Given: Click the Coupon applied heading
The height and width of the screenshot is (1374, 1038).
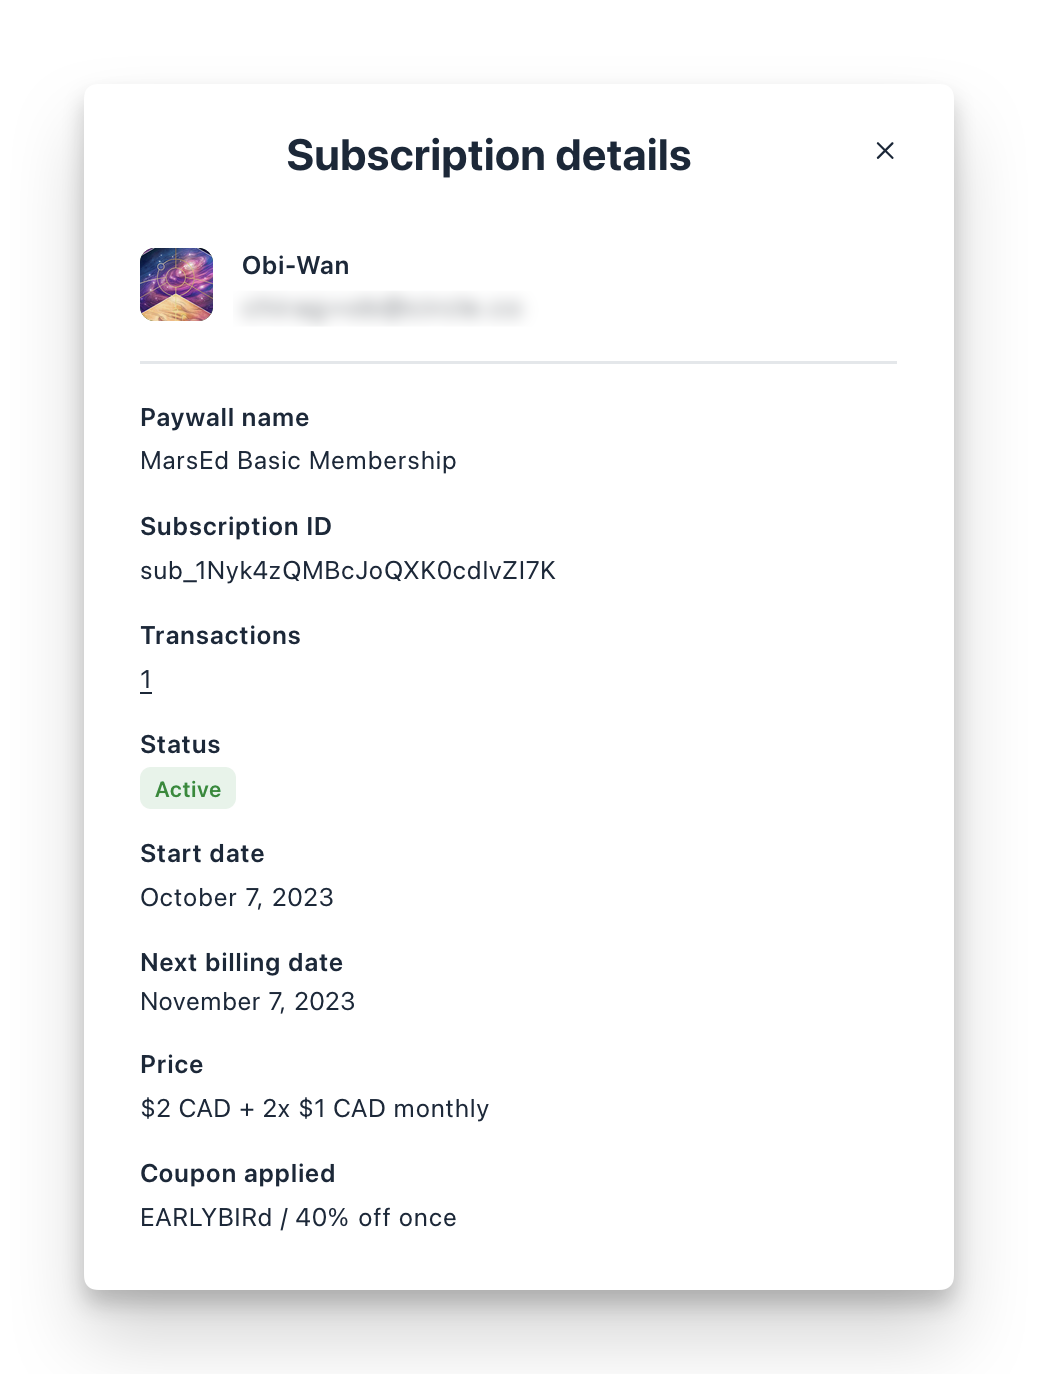Looking at the screenshot, I should point(238,1173).
